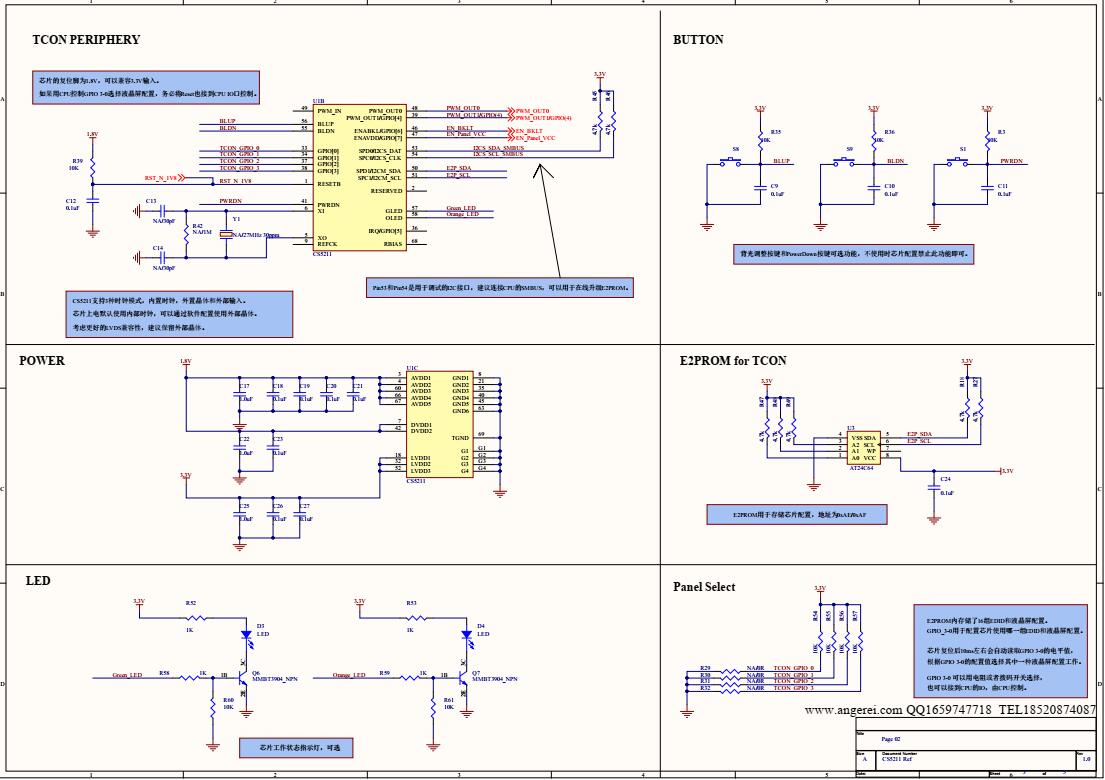Select the yellow U3 EEPROM body

863,447
